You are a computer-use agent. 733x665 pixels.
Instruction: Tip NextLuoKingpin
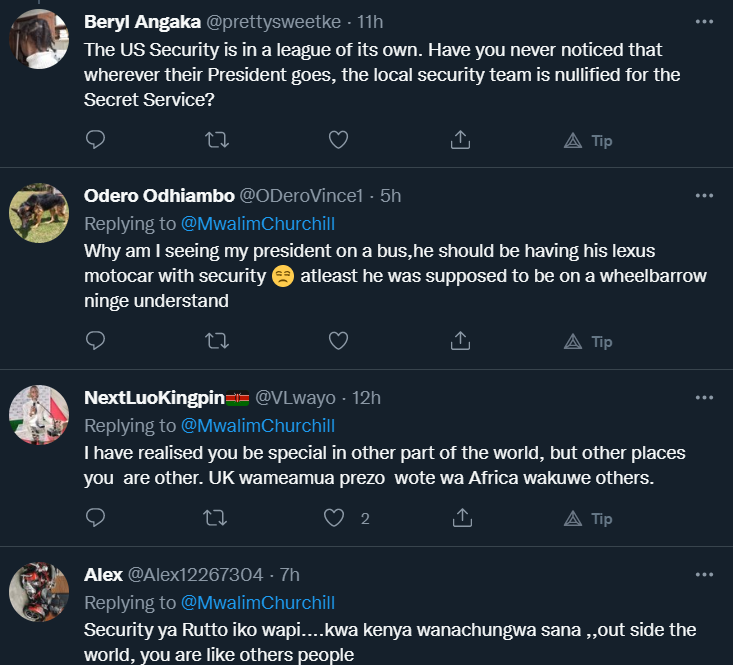click(x=589, y=518)
